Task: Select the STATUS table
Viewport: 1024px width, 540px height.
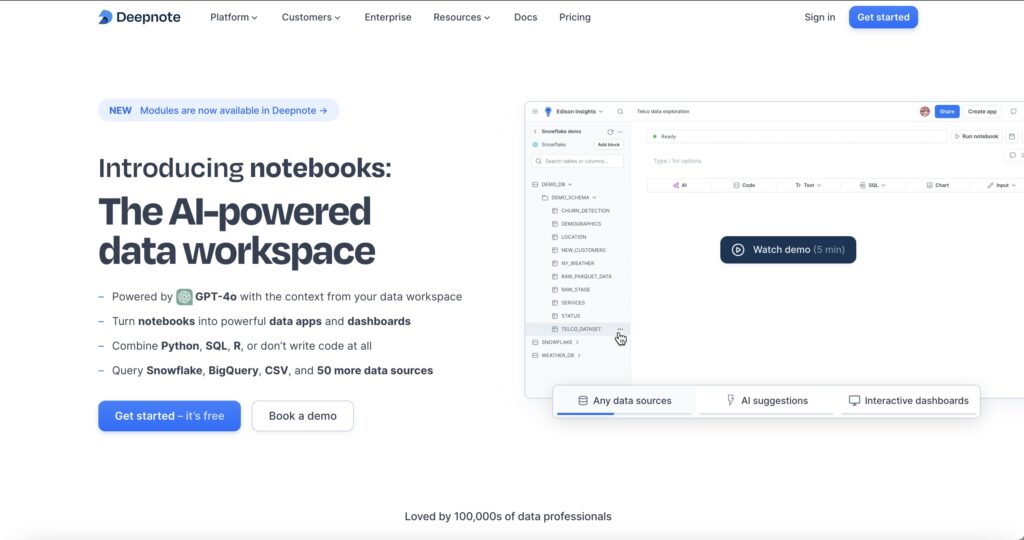Action: (x=566, y=316)
